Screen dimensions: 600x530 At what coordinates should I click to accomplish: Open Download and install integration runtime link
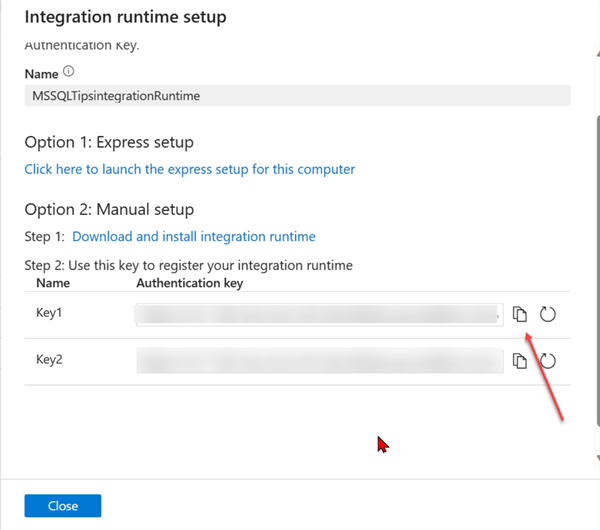point(194,236)
